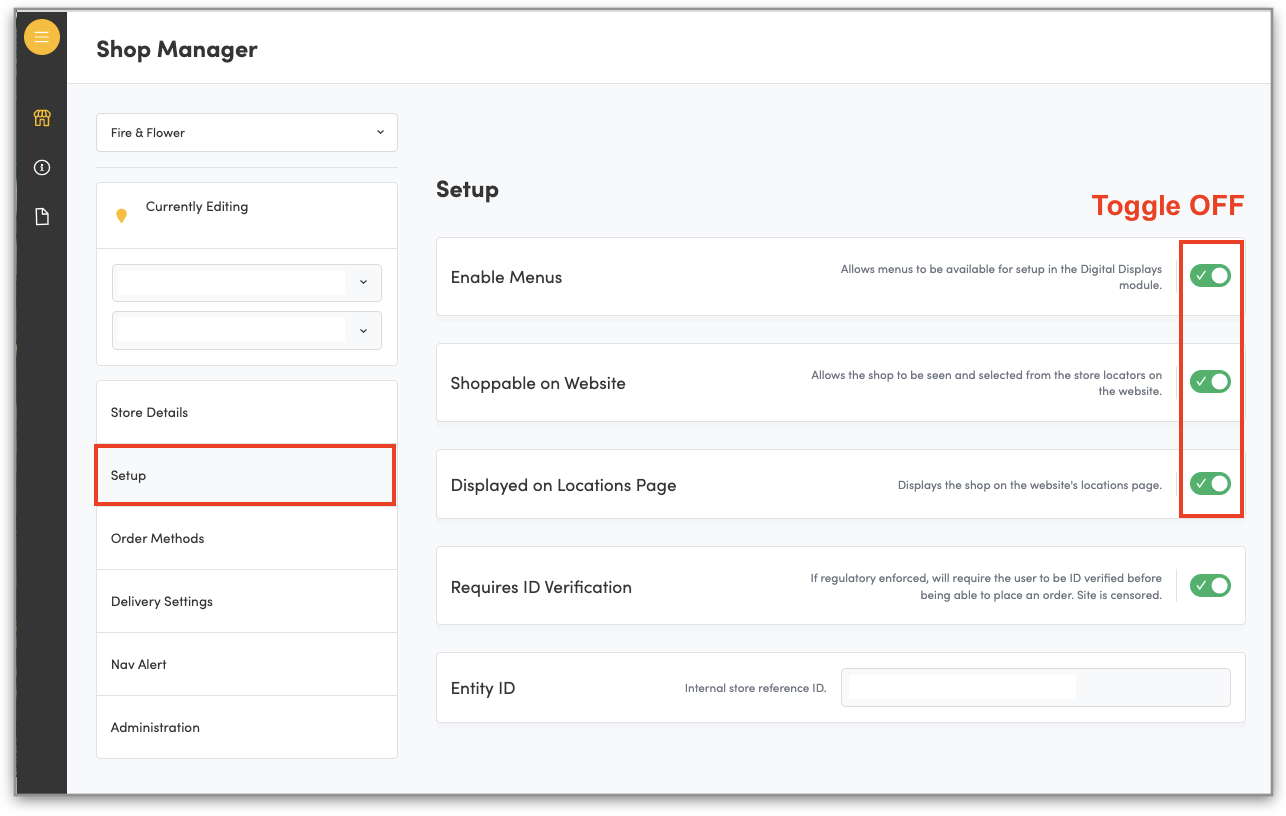Screen dimensions: 1286x816
Task: Open second Currently Editing dropdown
Action: [247, 331]
